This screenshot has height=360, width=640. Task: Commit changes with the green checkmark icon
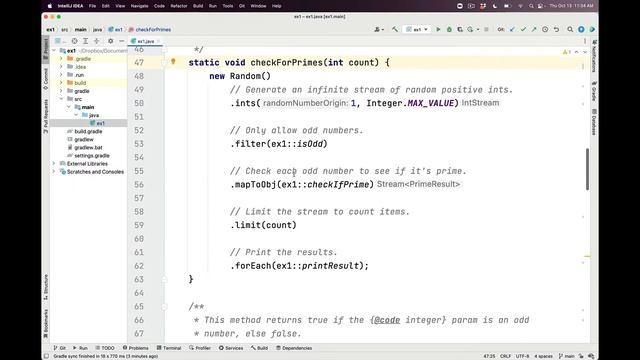pos(523,29)
